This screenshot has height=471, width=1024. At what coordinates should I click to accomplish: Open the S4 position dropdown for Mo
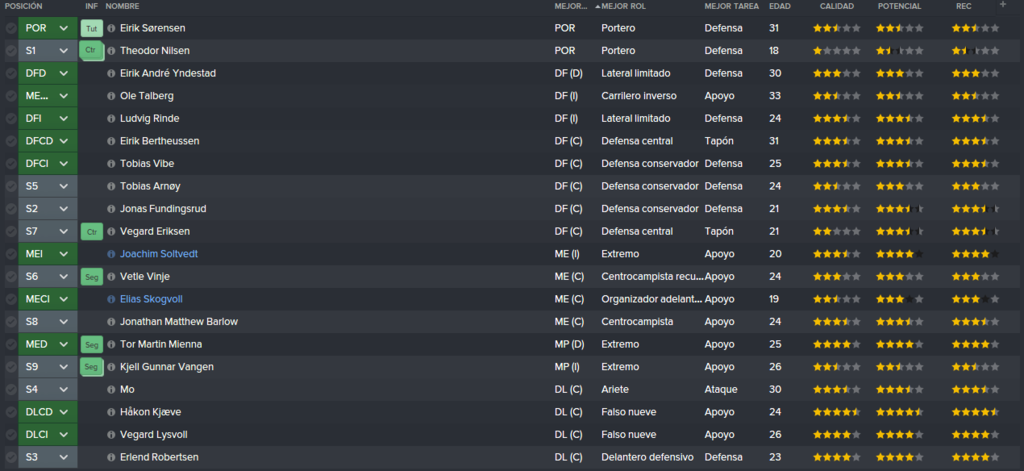pyautogui.click(x=63, y=389)
